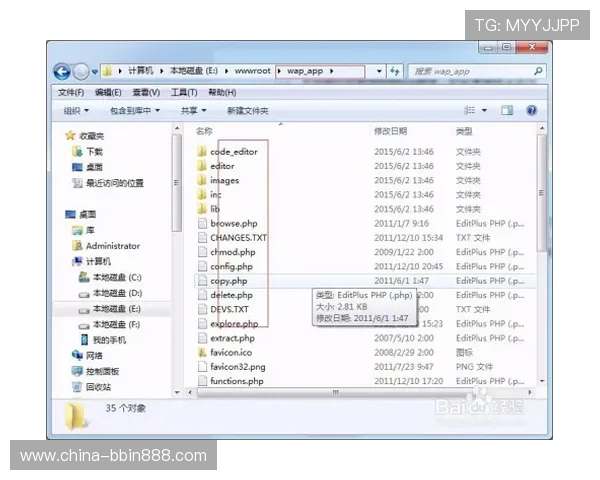
Task: Select the images folder icon
Action: [x=201, y=181]
